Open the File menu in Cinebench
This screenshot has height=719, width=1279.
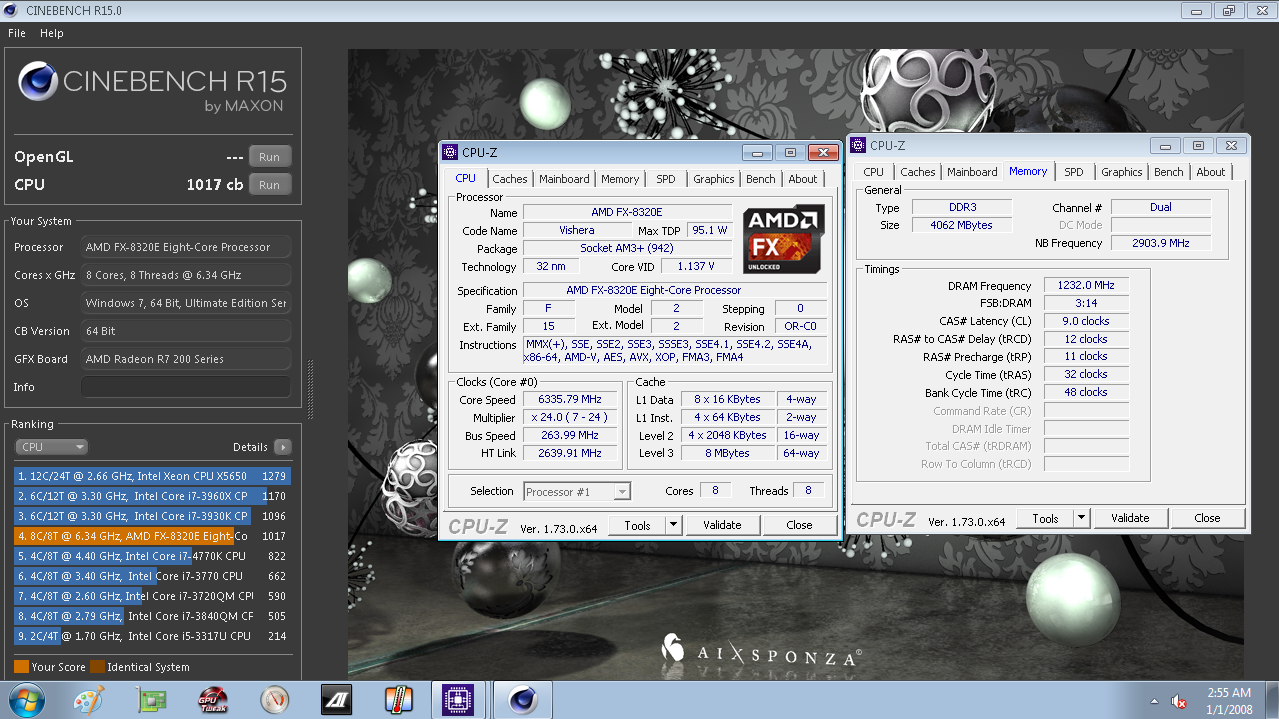coord(17,33)
